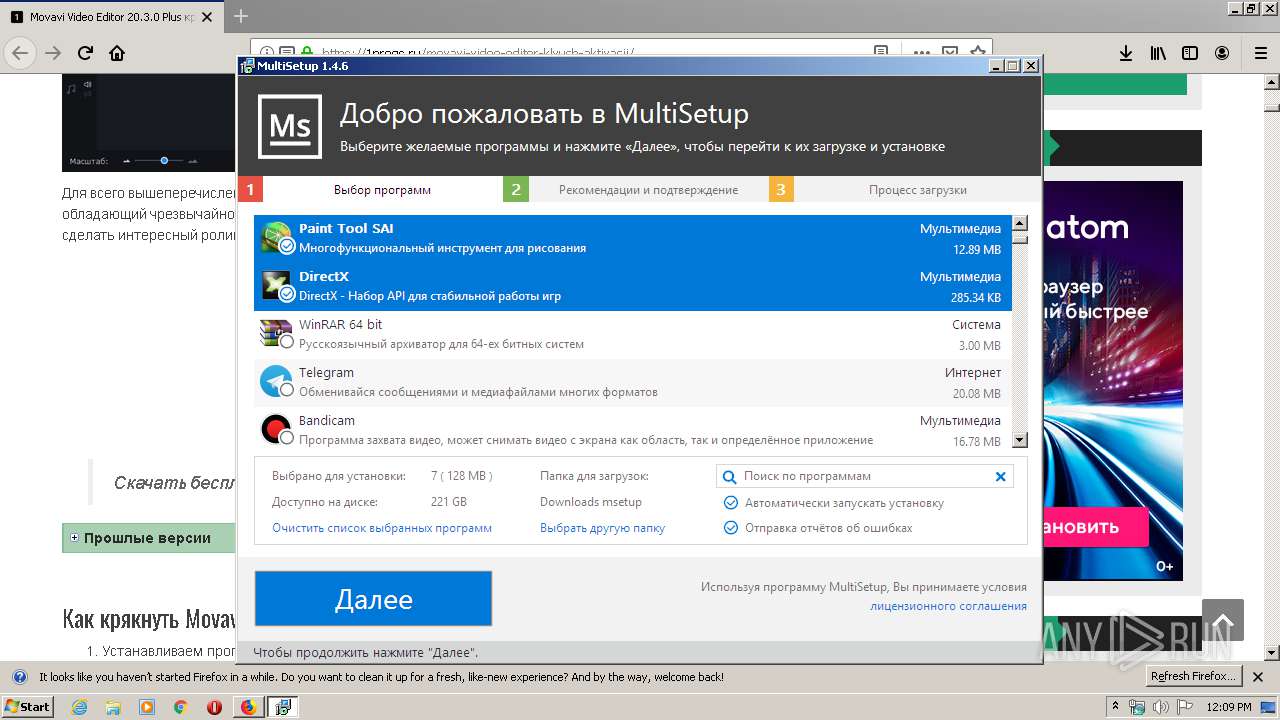Adjust the Масштаб slider on webpage image
This screenshot has height=720, width=1280.
(164, 160)
